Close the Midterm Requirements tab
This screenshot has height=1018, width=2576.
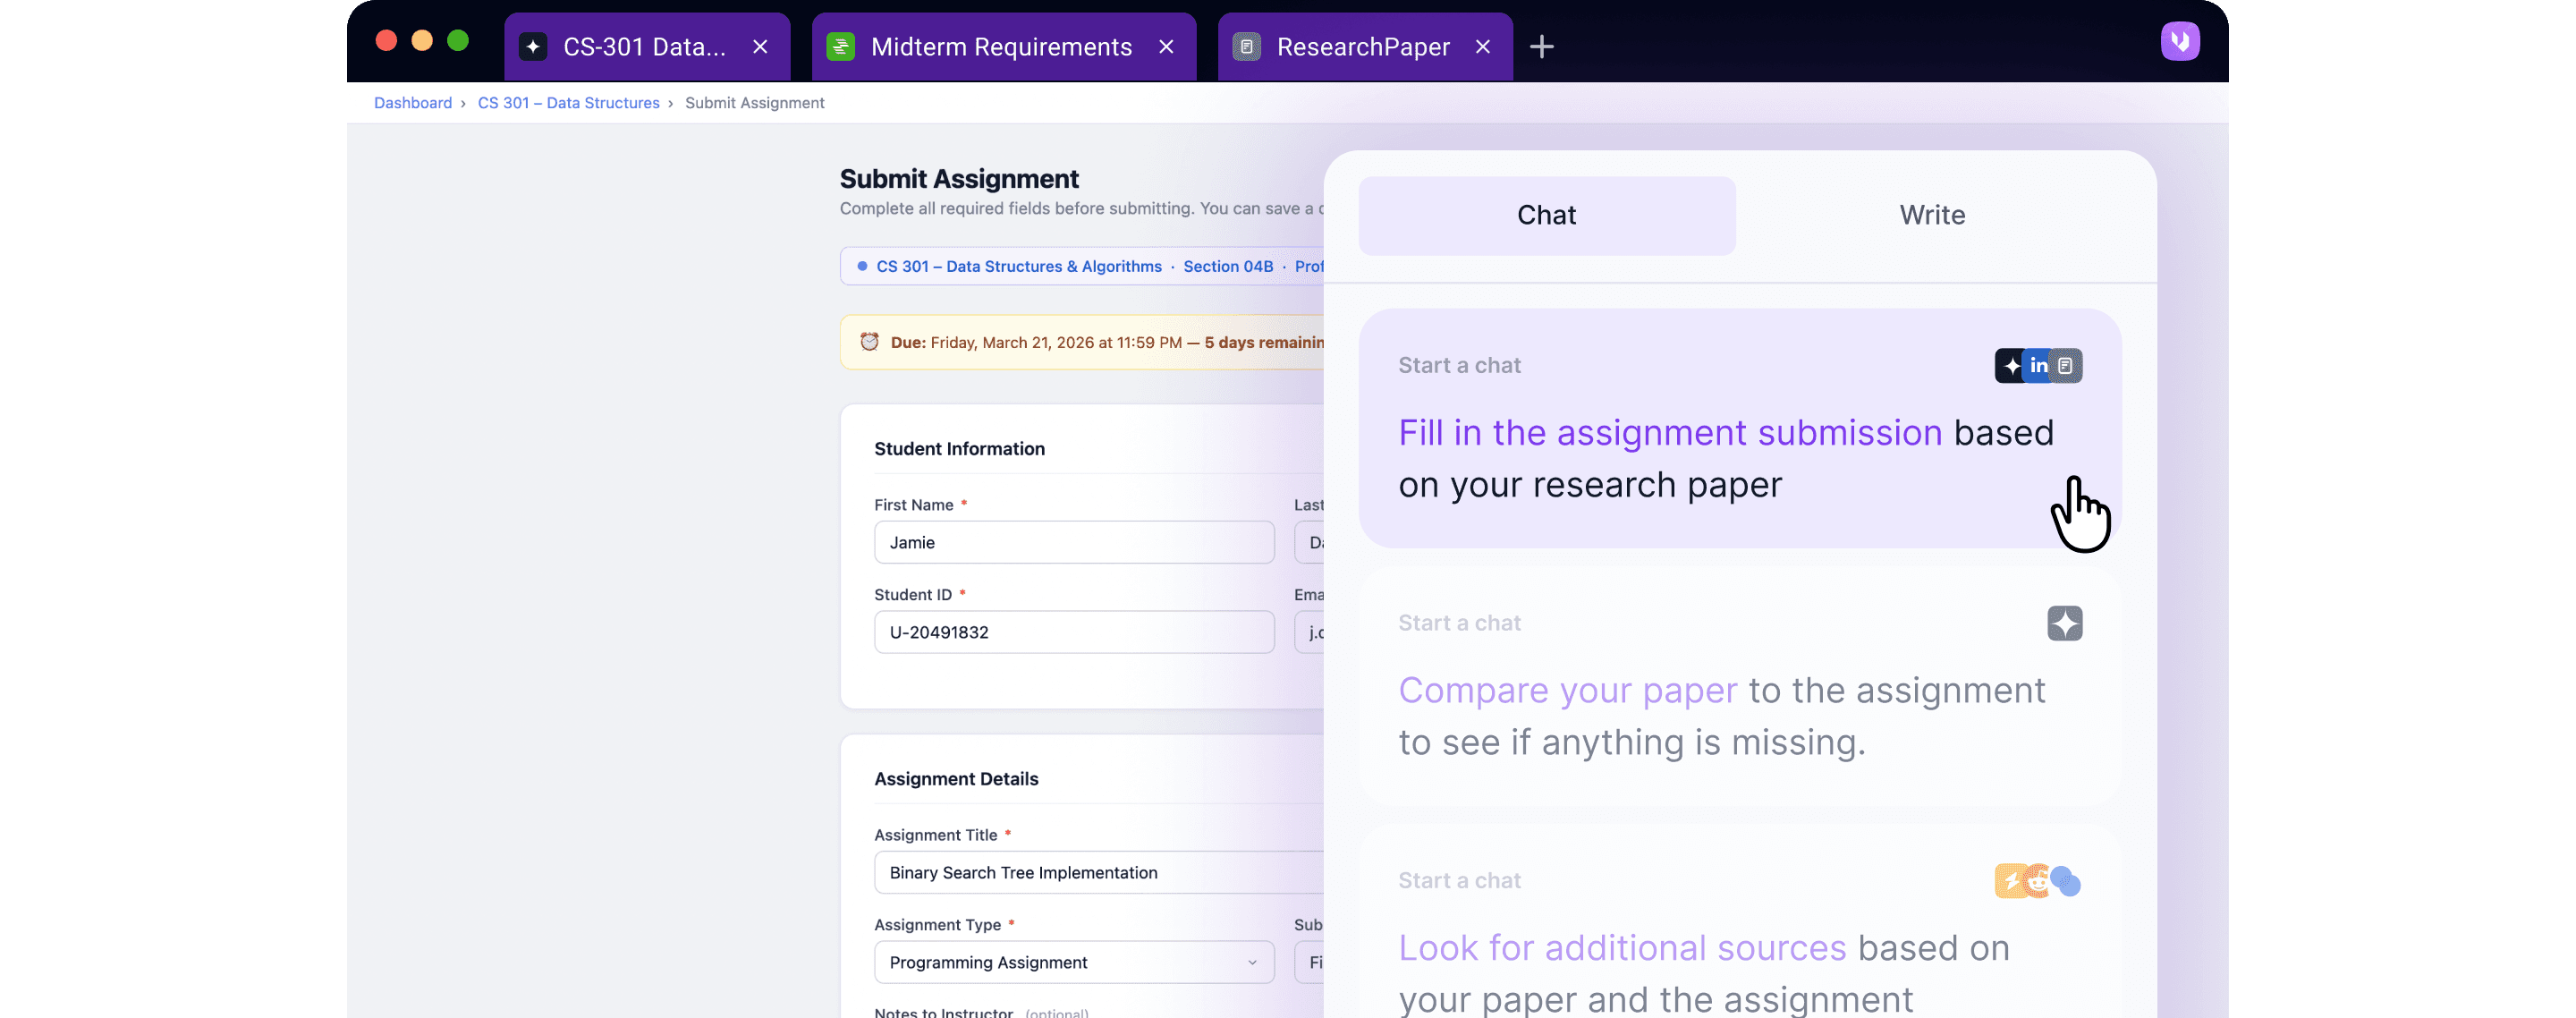point(1166,47)
